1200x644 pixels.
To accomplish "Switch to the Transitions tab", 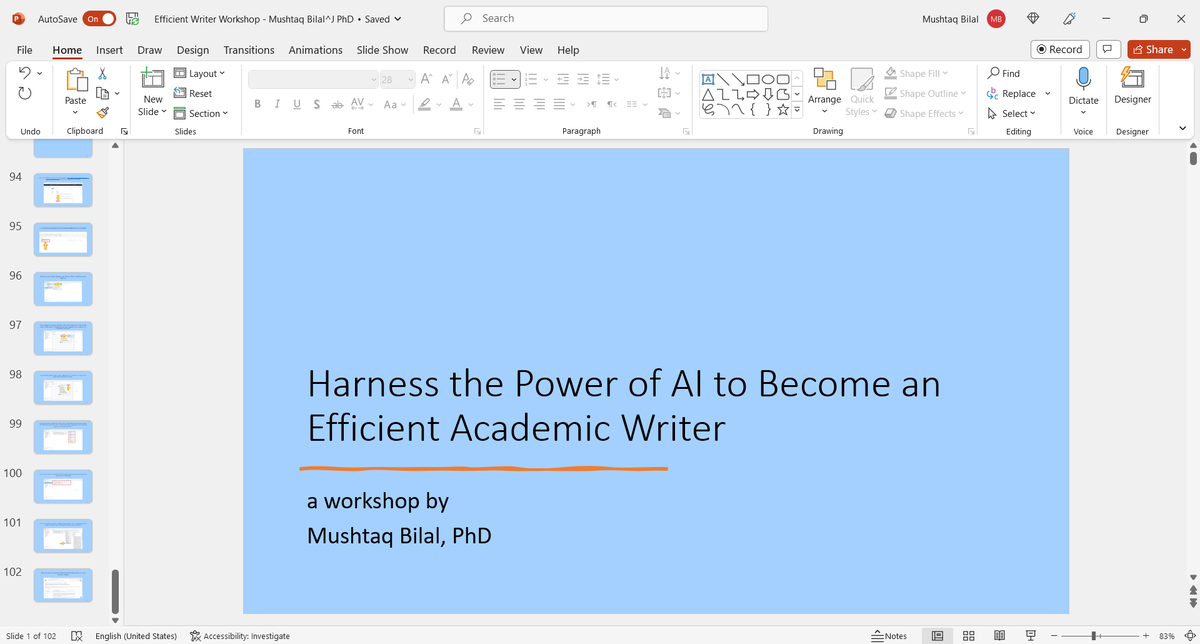I will 249,50.
